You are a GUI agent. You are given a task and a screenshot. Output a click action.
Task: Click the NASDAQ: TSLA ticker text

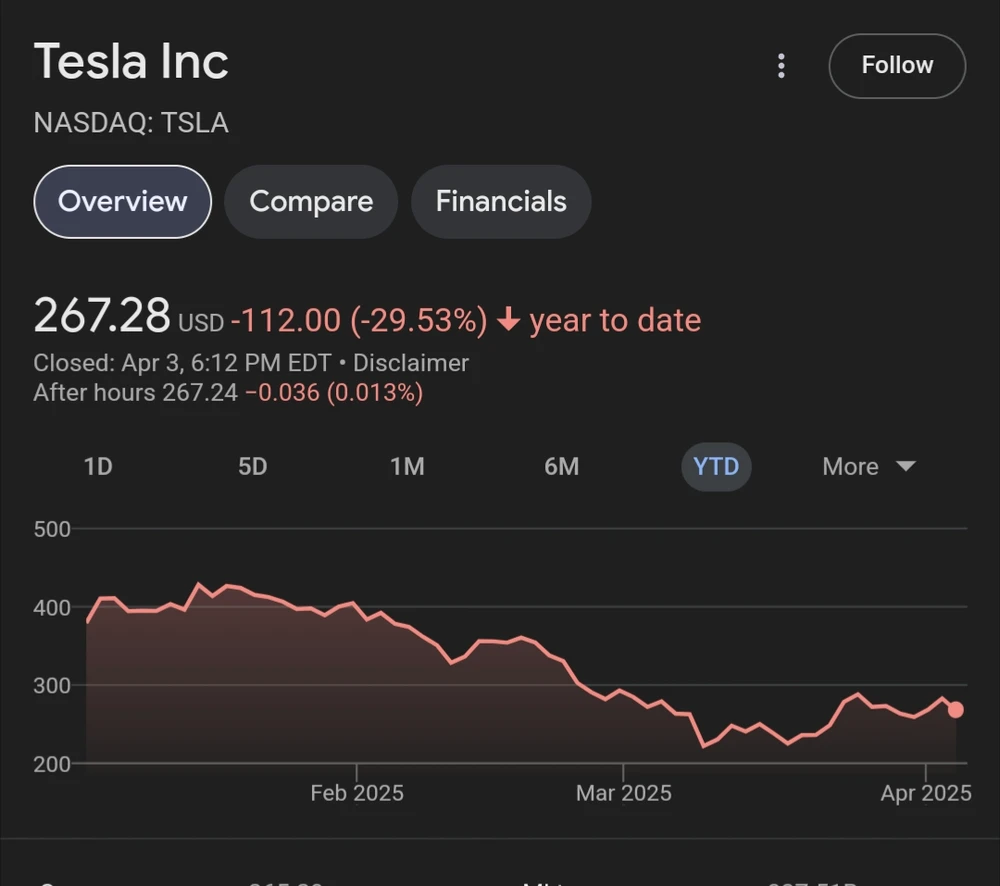(131, 123)
